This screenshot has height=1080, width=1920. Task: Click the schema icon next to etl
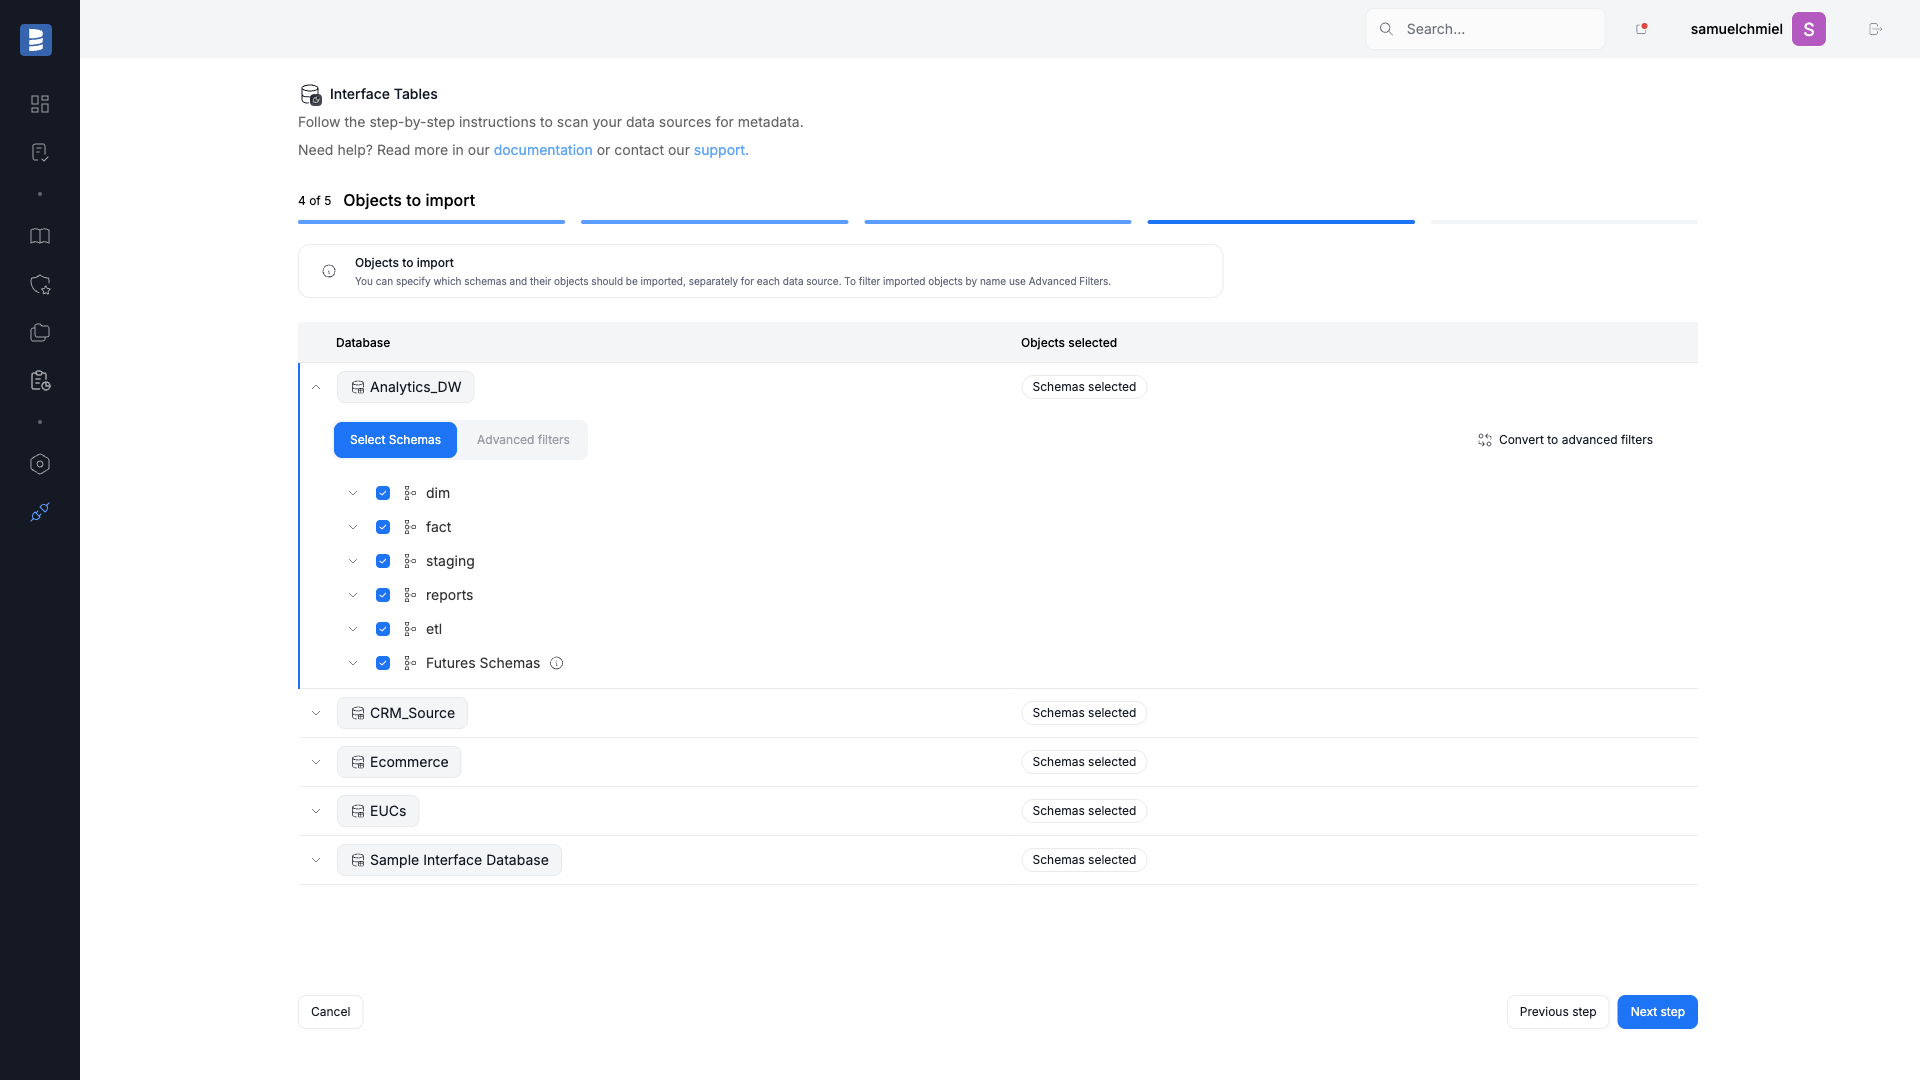410,629
